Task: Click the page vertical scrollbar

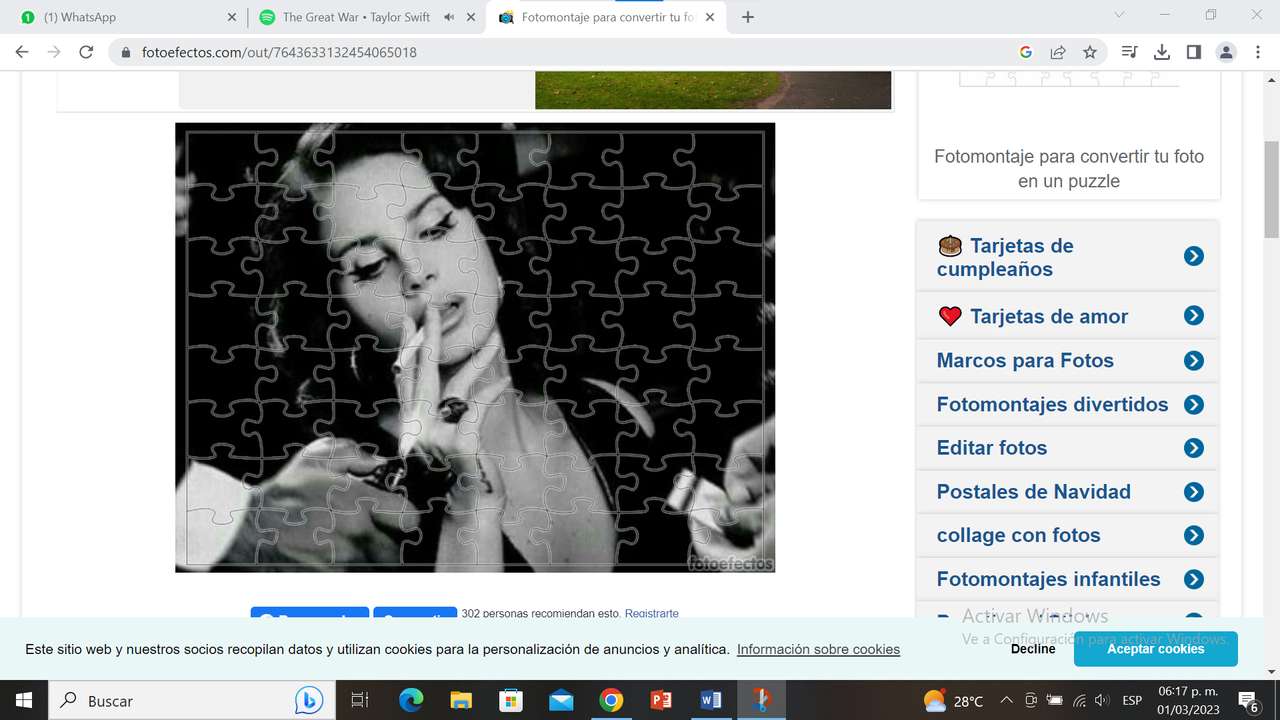Action: [x=1271, y=190]
